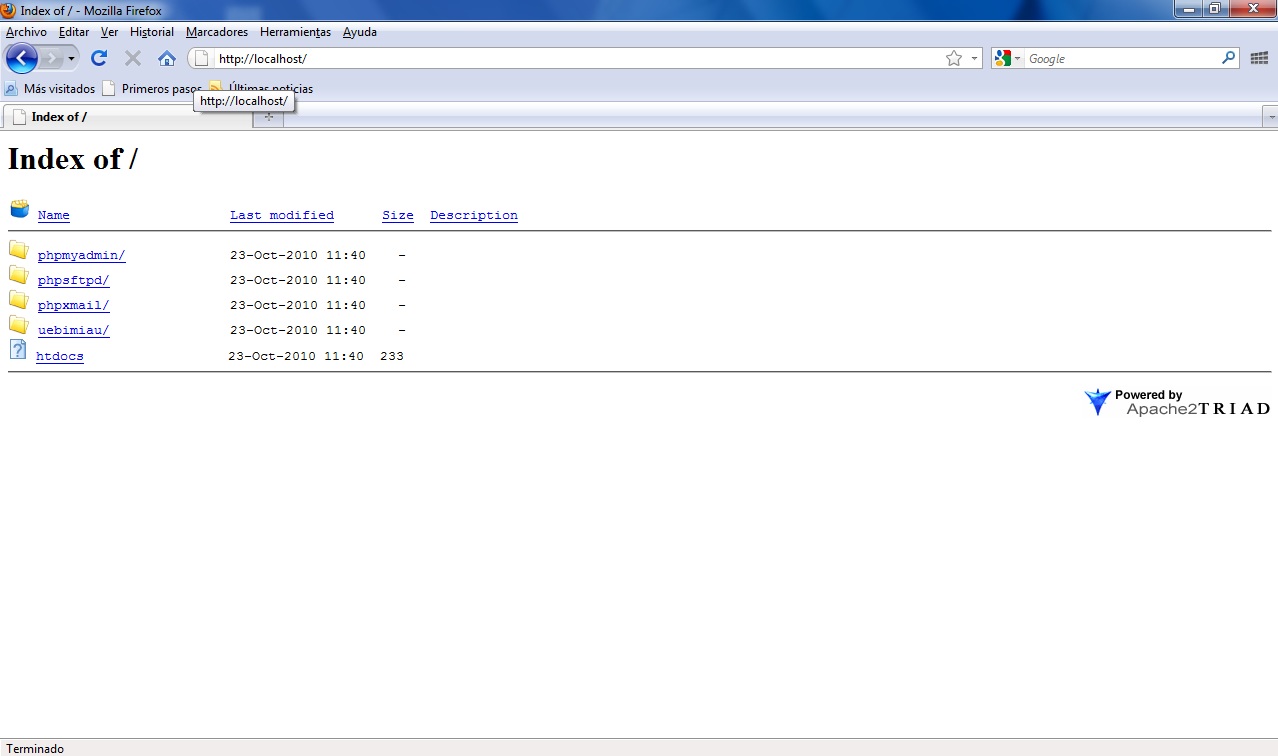Open the address bar history dropdown
Image resolution: width=1278 pixels, height=756 pixels.
point(974,58)
